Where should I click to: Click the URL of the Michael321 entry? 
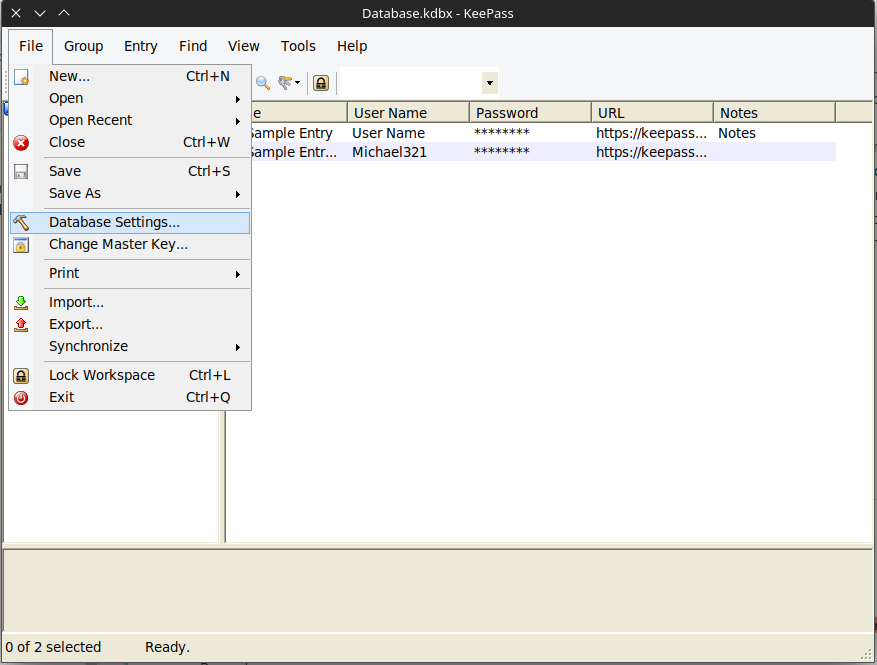(651, 153)
